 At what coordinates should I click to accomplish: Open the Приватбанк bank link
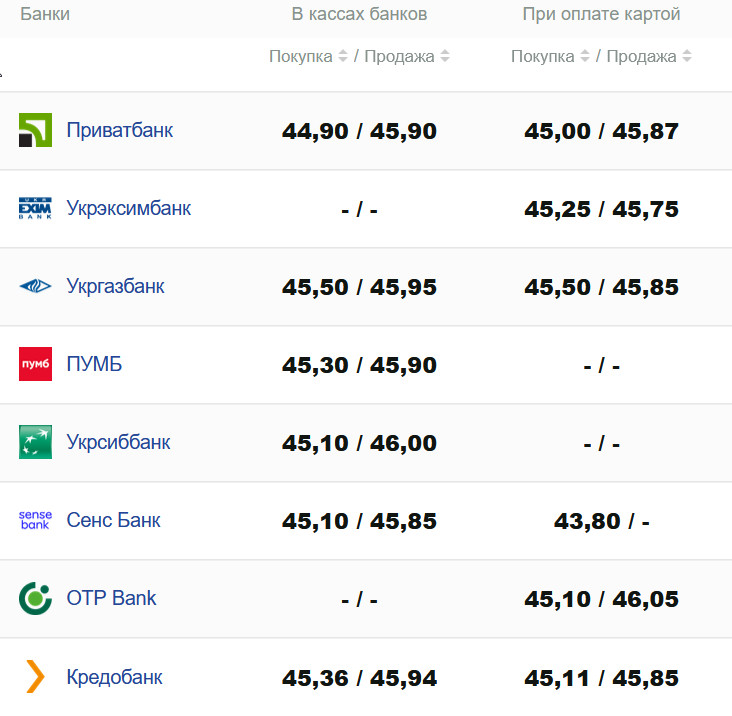tap(119, 130)
